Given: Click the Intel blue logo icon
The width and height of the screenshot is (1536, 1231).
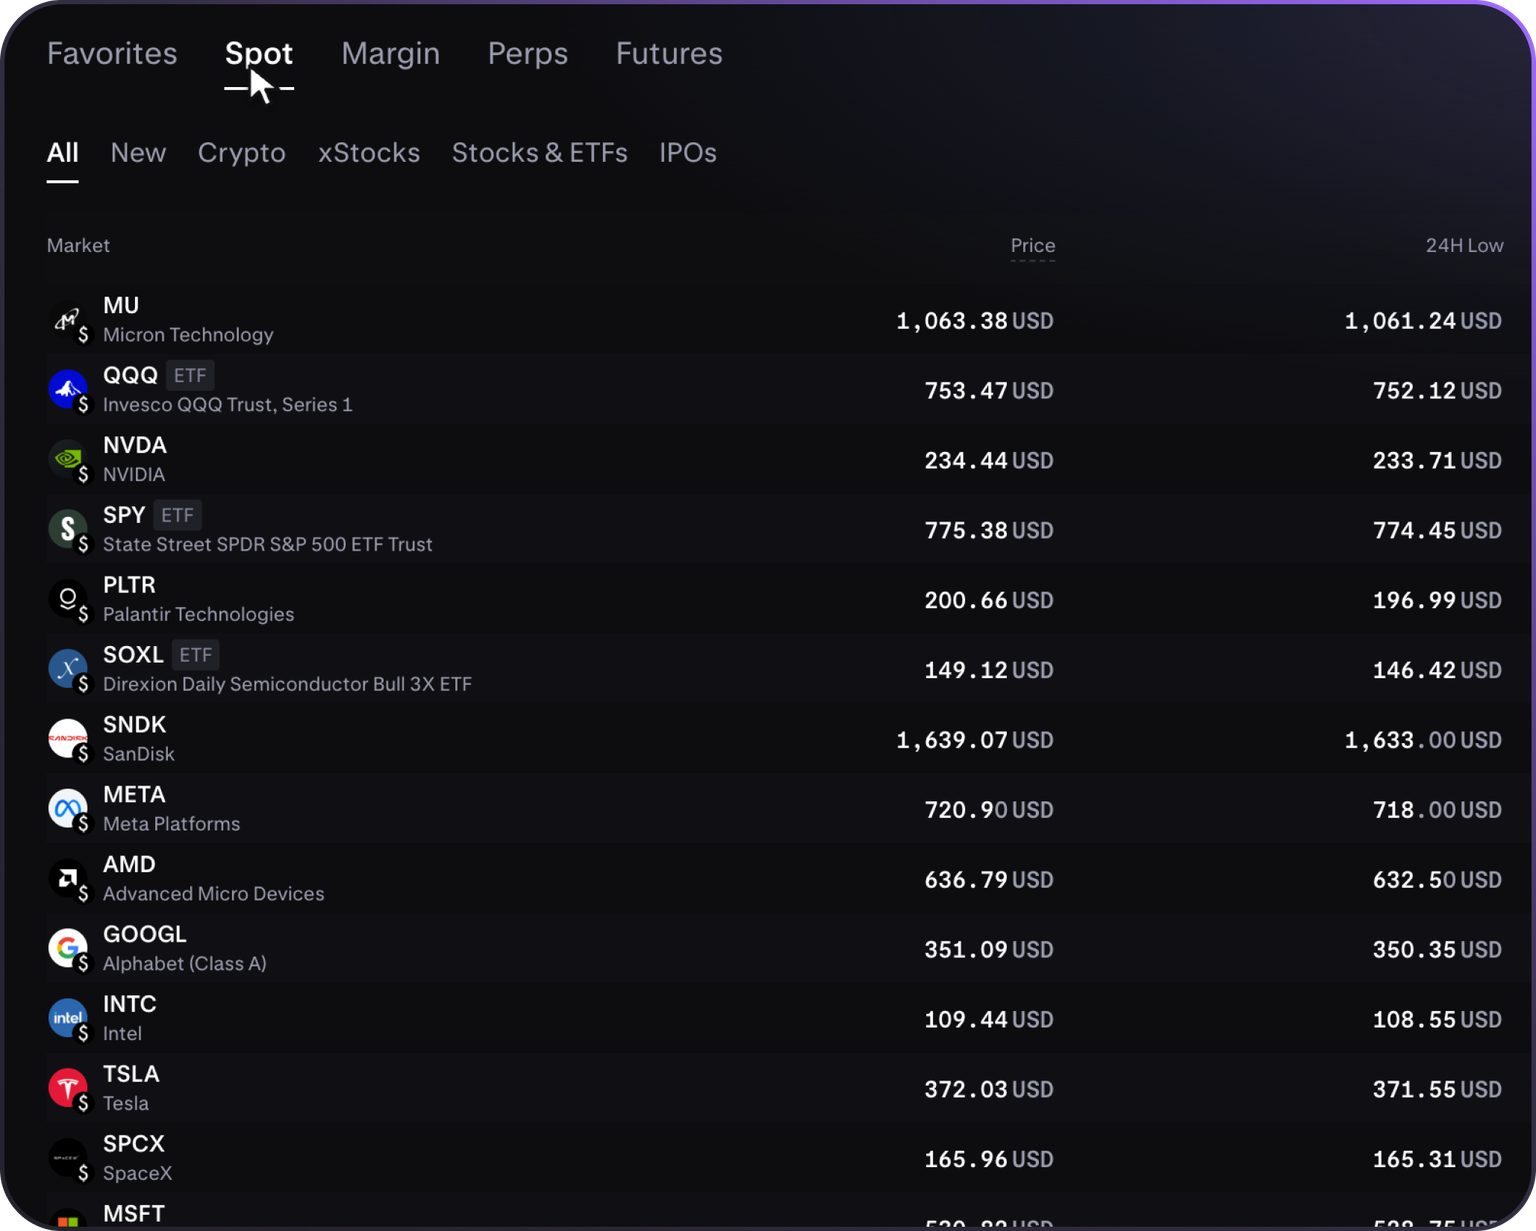Looking at the screenshot, I should 67,1019.
